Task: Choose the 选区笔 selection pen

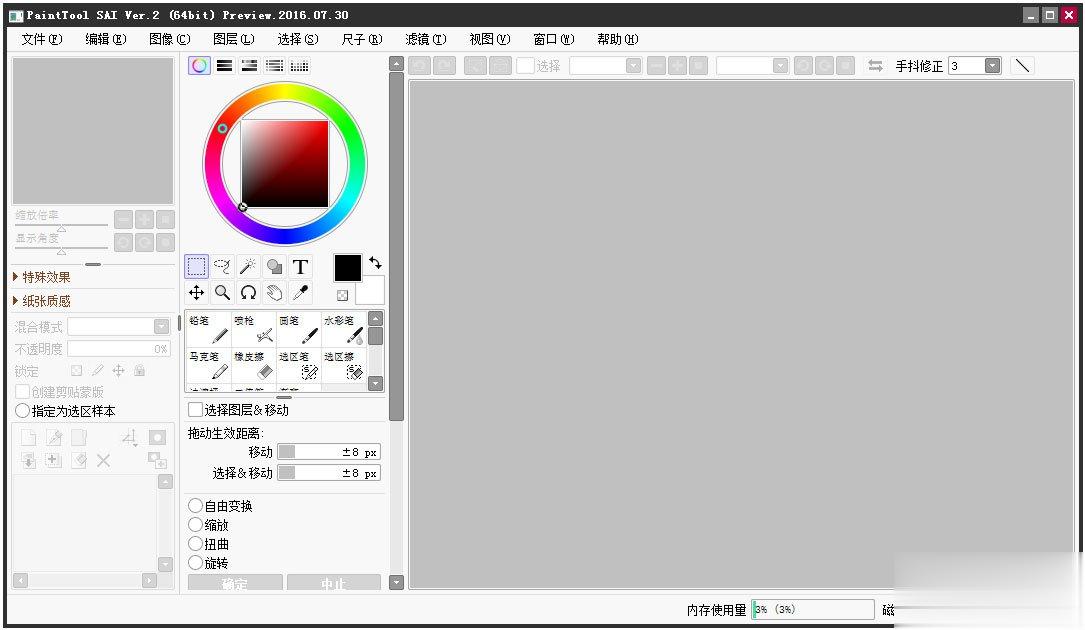Action: tap(299, 365)
